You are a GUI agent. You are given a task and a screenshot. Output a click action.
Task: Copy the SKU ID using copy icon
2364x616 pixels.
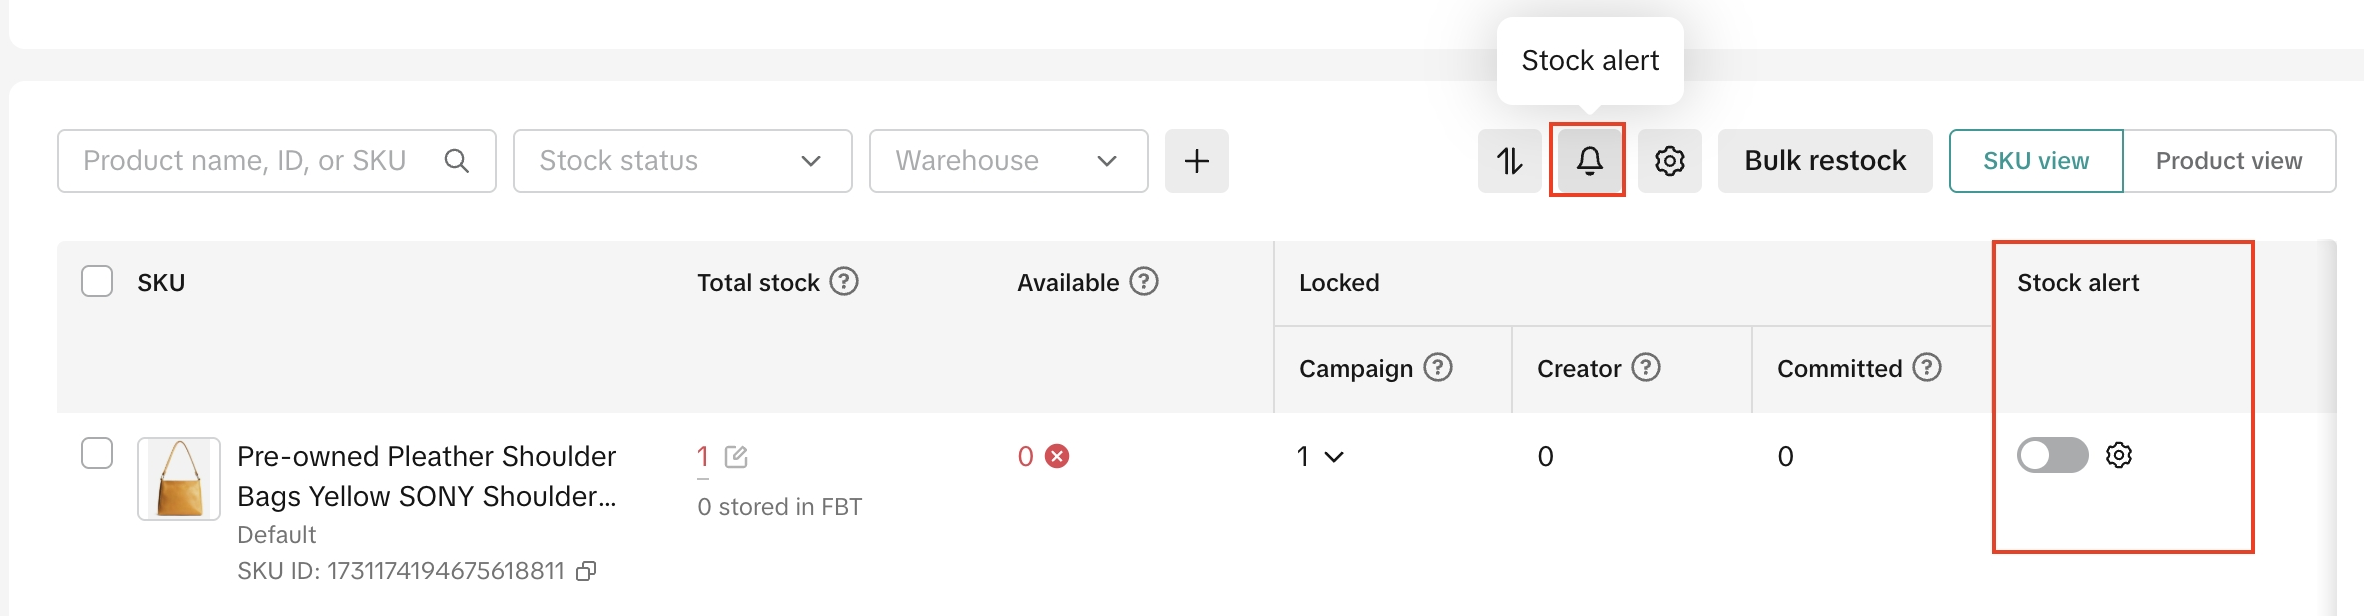pos(586,571)
